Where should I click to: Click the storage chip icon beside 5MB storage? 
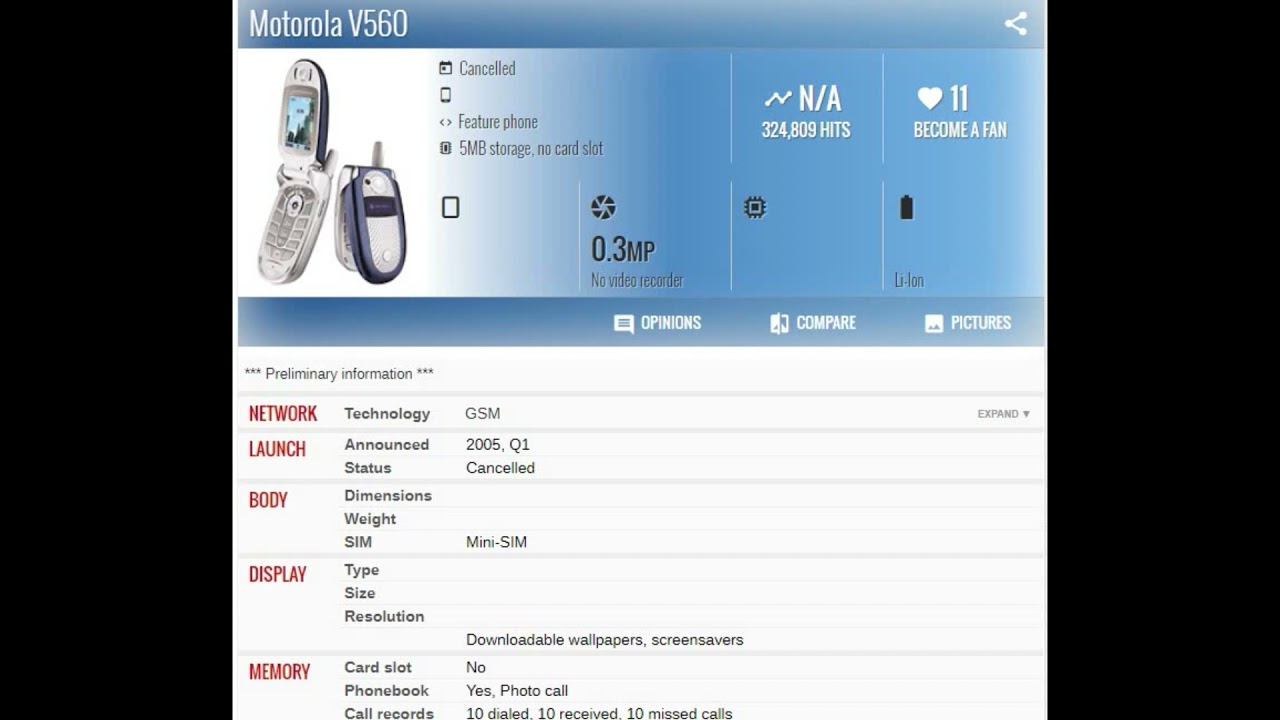click(x=445, y=148)
